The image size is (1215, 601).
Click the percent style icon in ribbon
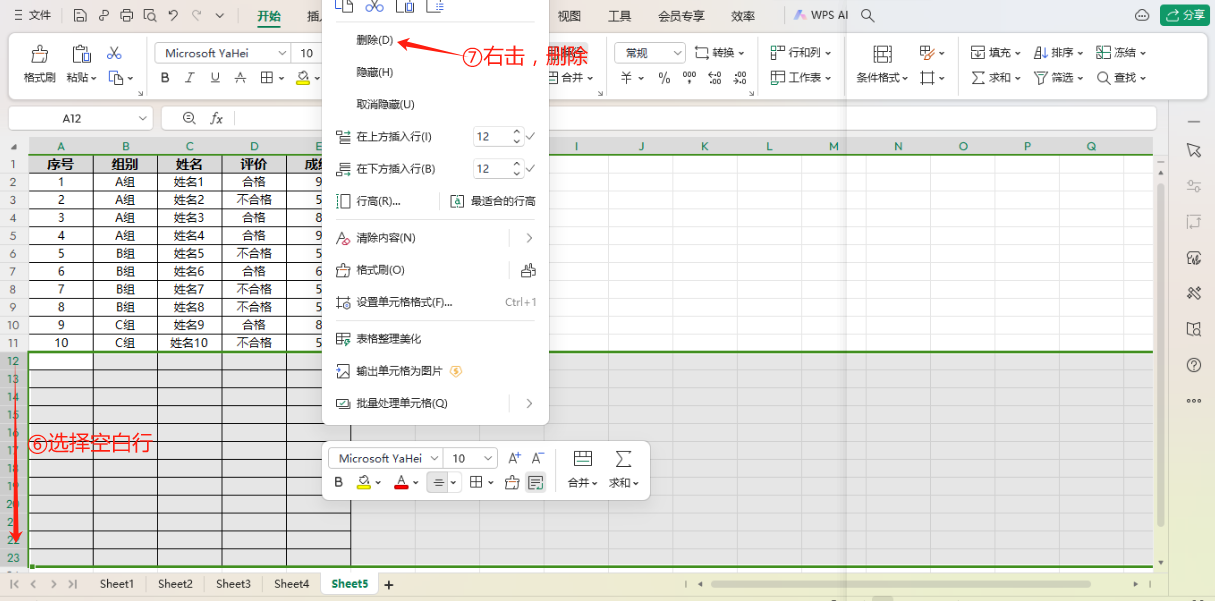click(x=663, y=78)
